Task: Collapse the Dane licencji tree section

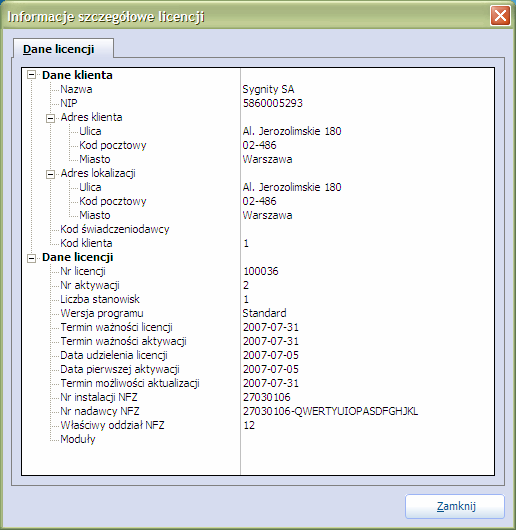Action: click(x=31, y=259)
